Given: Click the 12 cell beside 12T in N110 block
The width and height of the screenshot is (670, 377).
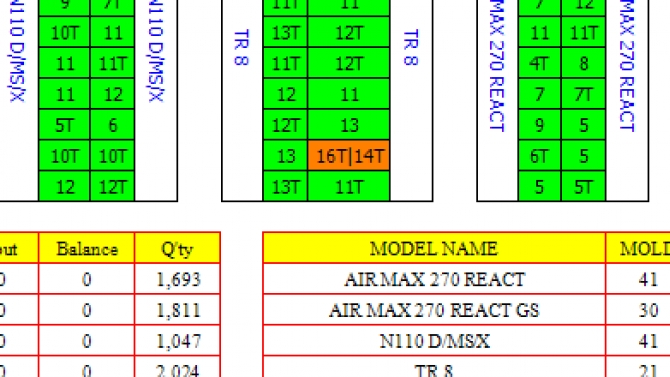Looking at the screenshot, I should tap(64, 186).
